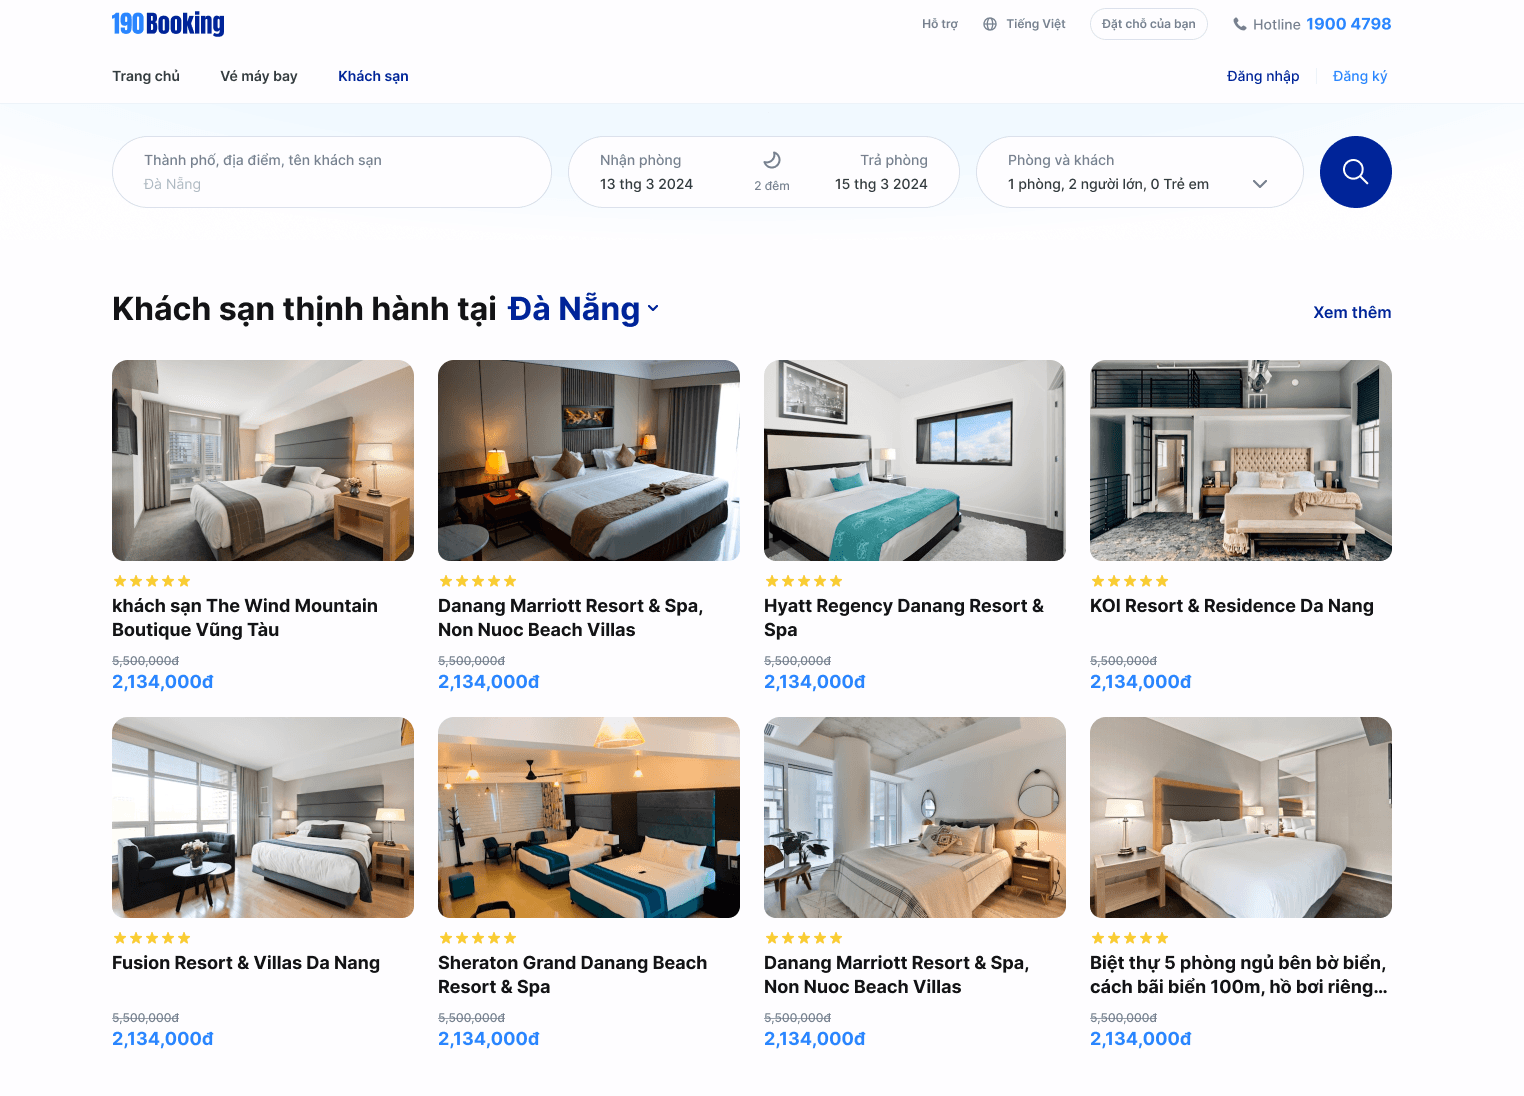Focus the city or hotel name search field

click(332, 172)
